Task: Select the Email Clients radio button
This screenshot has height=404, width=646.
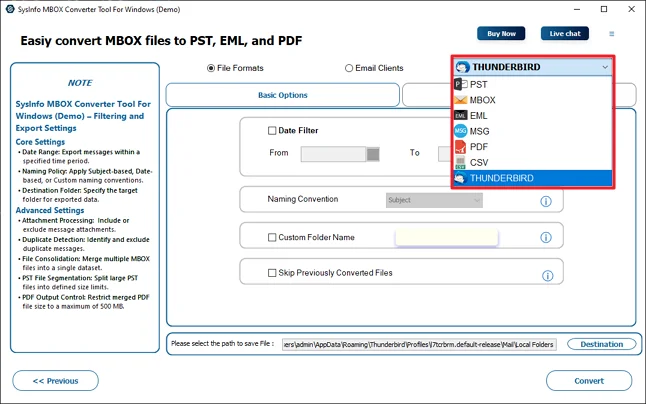Action: pos(349,68)
